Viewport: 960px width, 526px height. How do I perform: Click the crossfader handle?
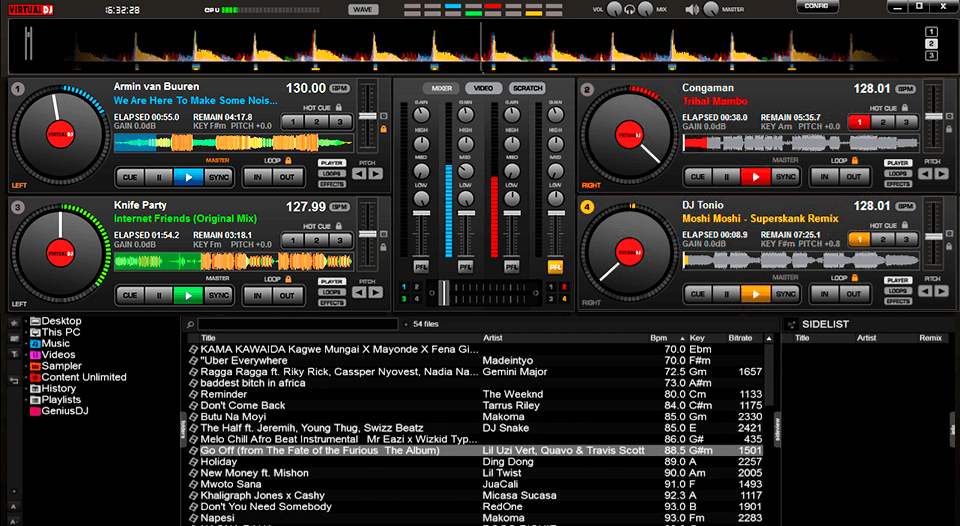(x=443, y=293)
